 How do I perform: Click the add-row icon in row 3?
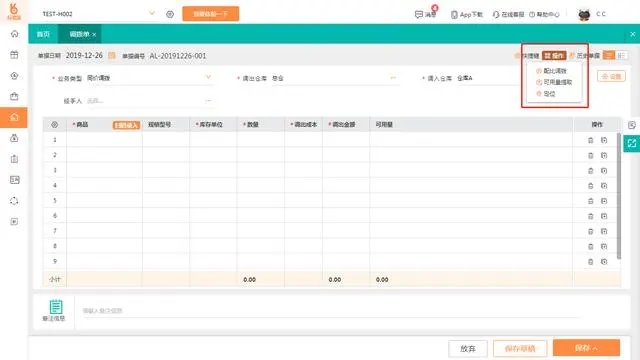[x=604, y=171]
